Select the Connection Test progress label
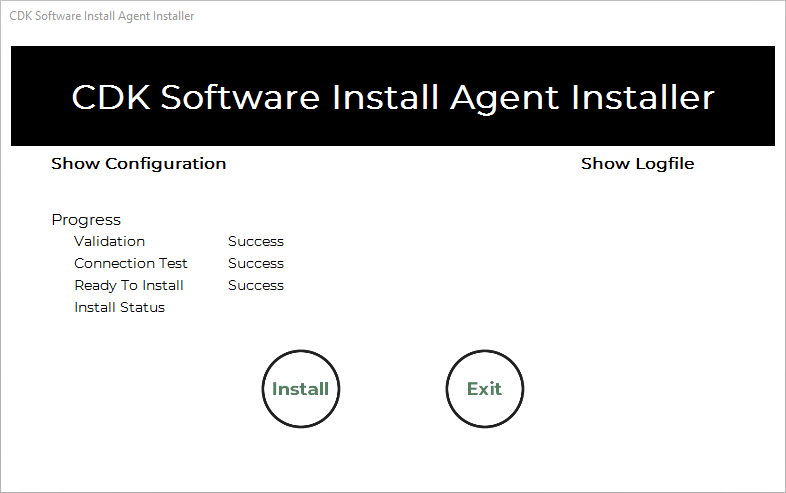The height and width of the screenshot is (493, 786). [x=130, y=263]
